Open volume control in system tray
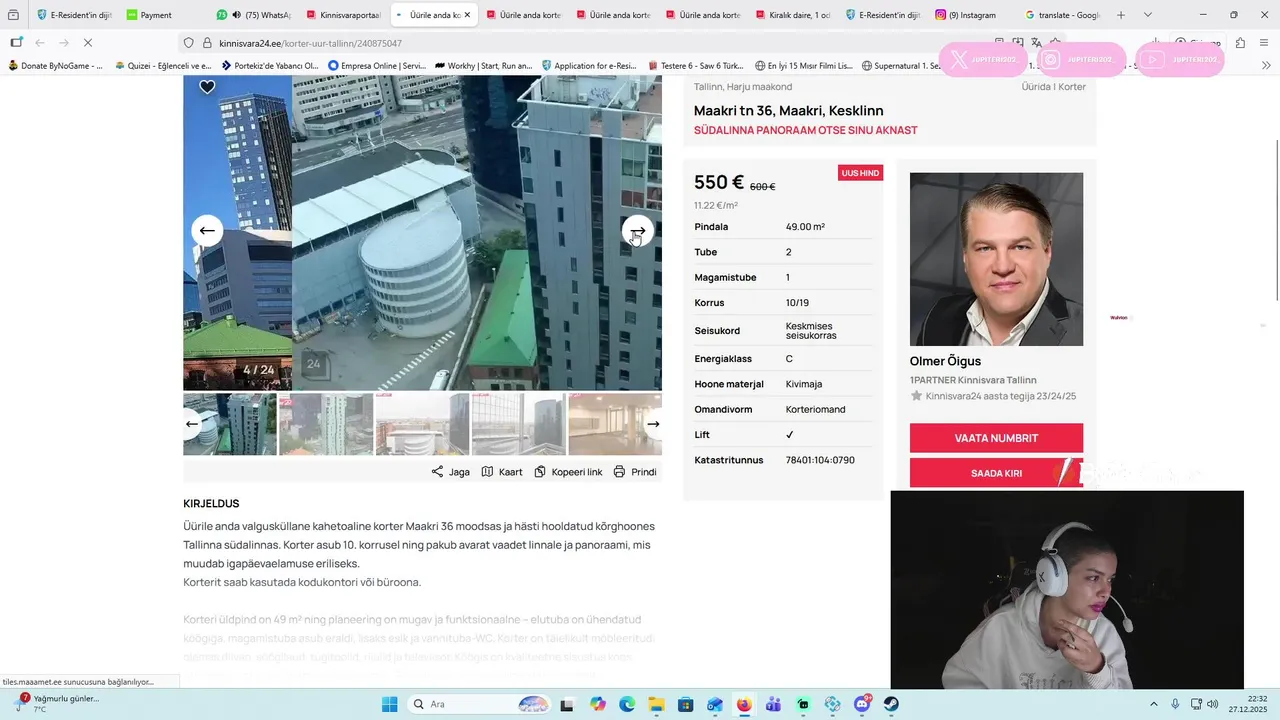 pos(1213,704)
